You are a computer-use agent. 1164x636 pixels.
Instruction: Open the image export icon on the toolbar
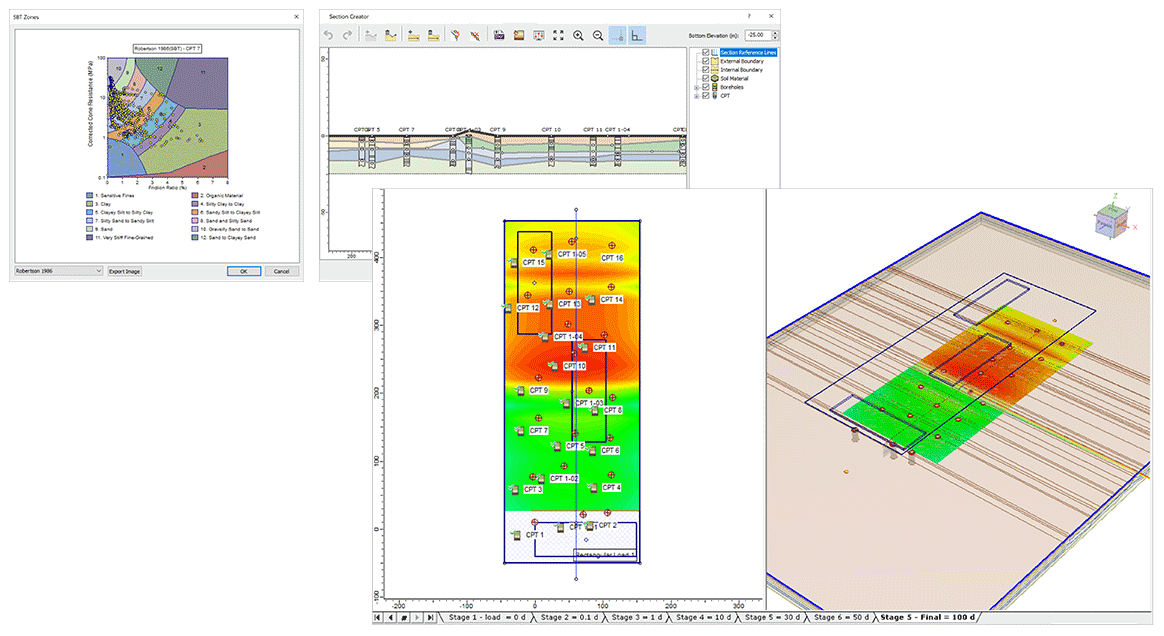coord(518,34)
